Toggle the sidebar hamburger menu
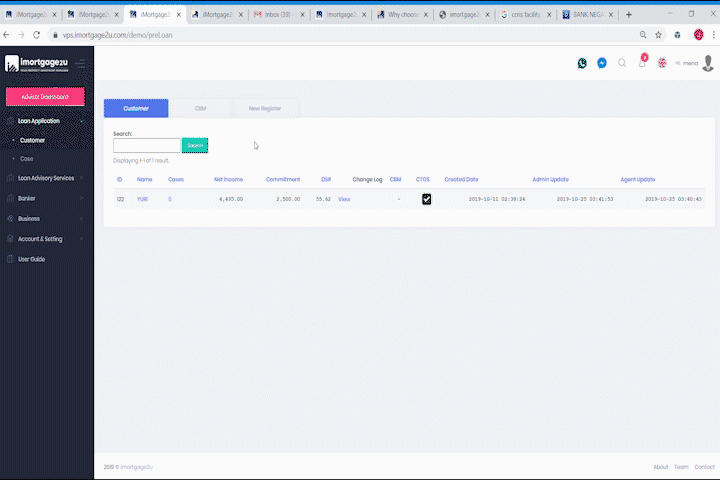Viewport: 720px width, 480px height. pyautogui.click(x=81, y=64)
